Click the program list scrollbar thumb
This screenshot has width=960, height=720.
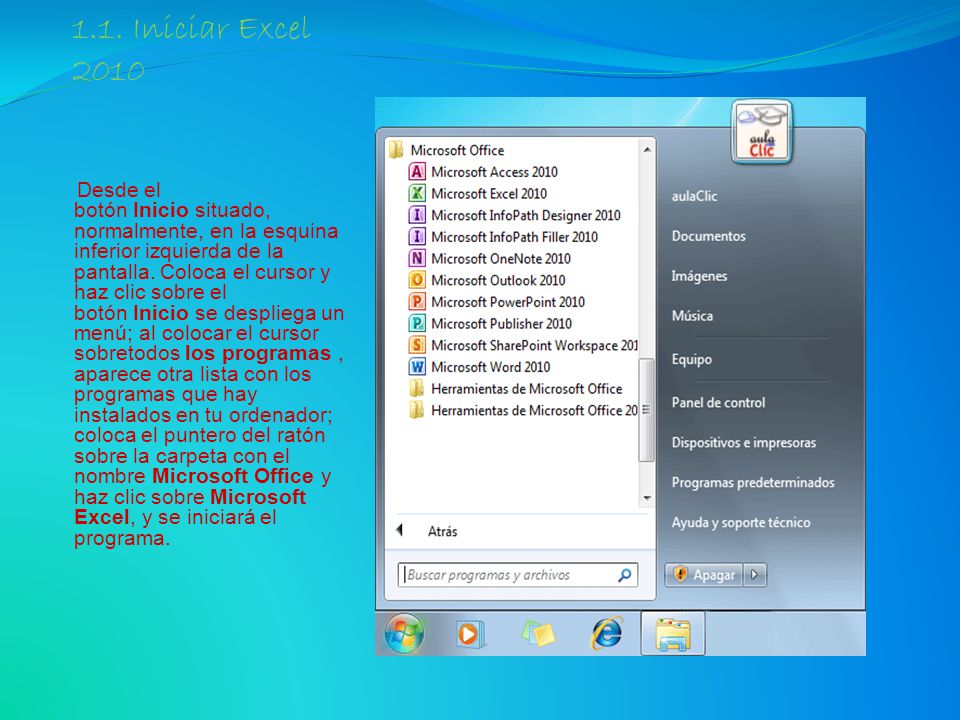(647, 410)
